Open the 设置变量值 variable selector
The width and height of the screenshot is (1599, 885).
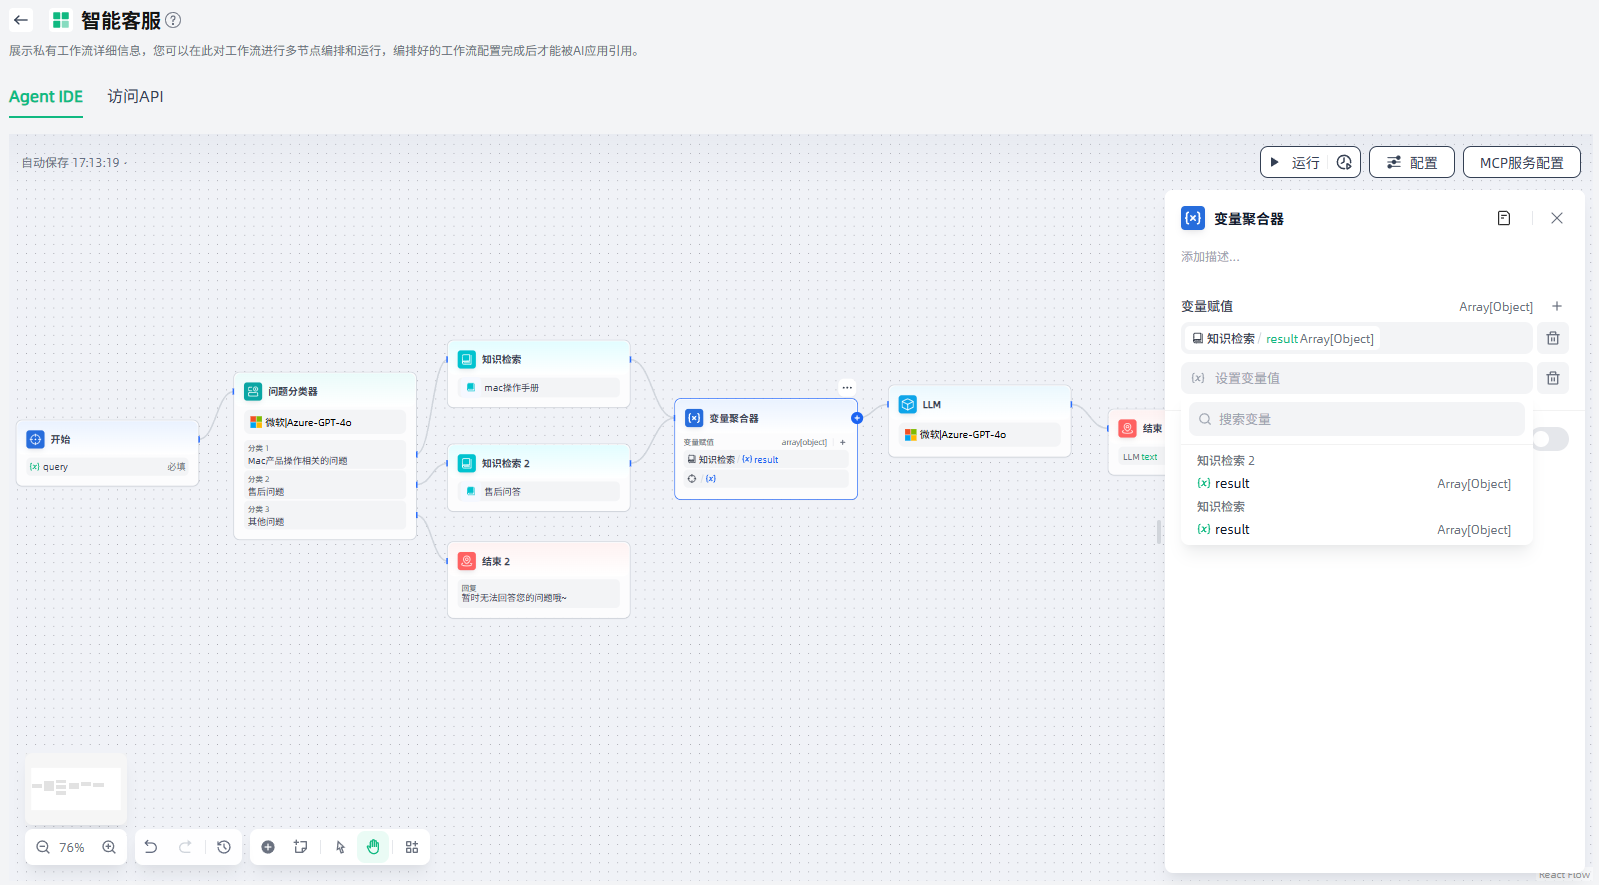click(1355, 378)
